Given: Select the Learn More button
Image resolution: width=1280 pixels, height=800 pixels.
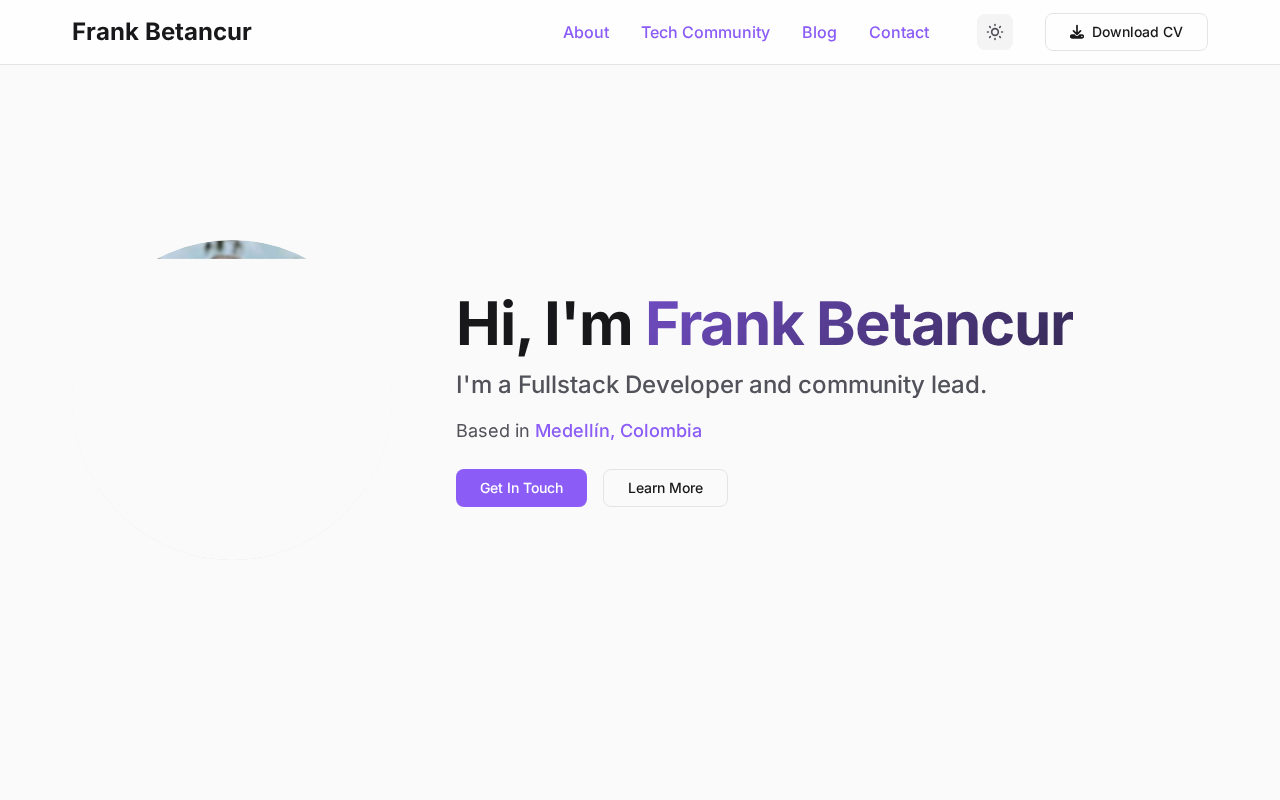Looking at the screenshot, I should click(665, 488).
